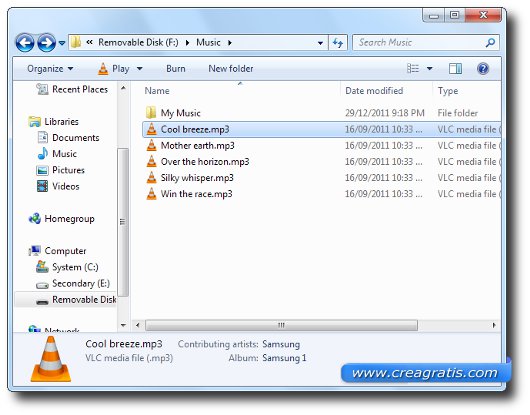Select Music segment in address path
Viewport: 530px width, 415px height.
click(x=208, y=43)
